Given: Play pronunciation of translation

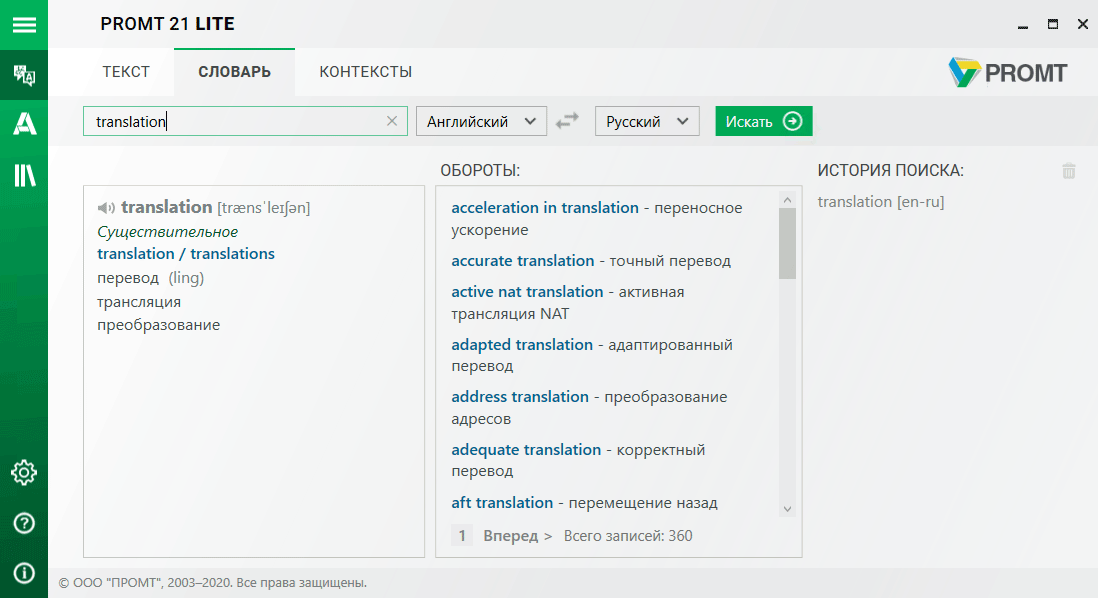Looking at the screenshot, I should (106, 208).
